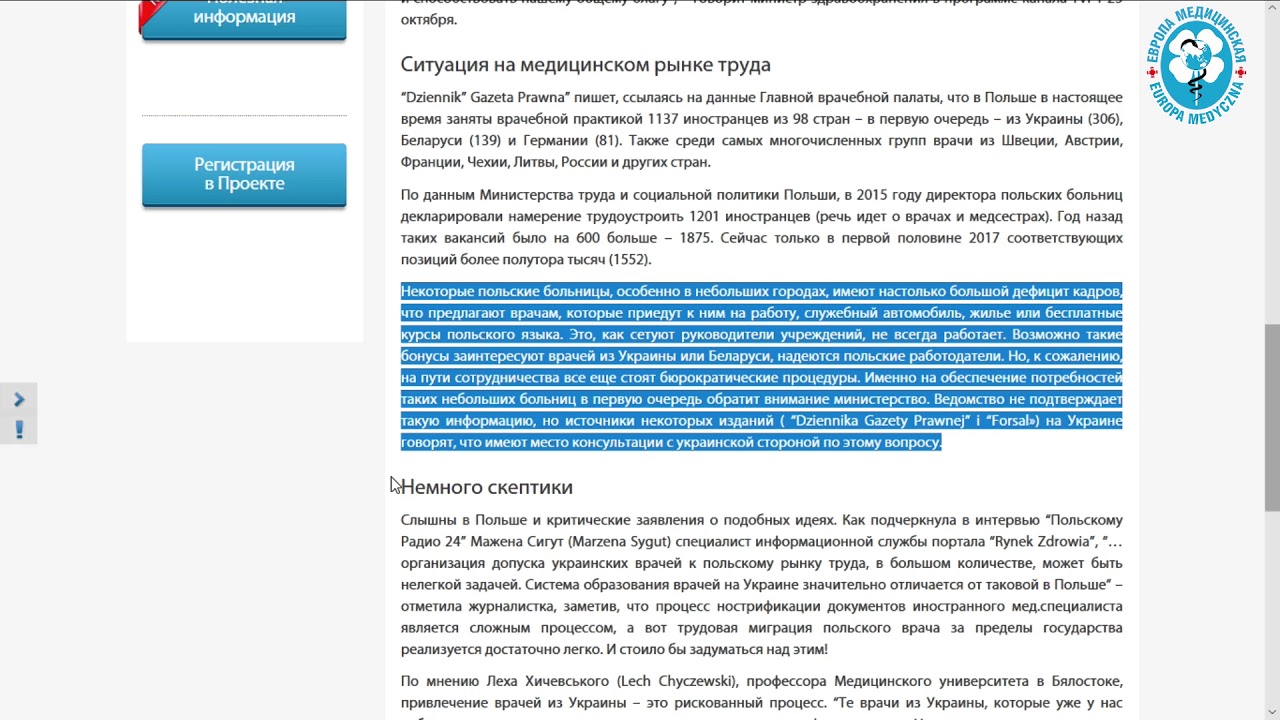Open Регистрация в Проекте button
This screenshot has width=1280, height=720.
pyautogui.click(x=244, y=174)
